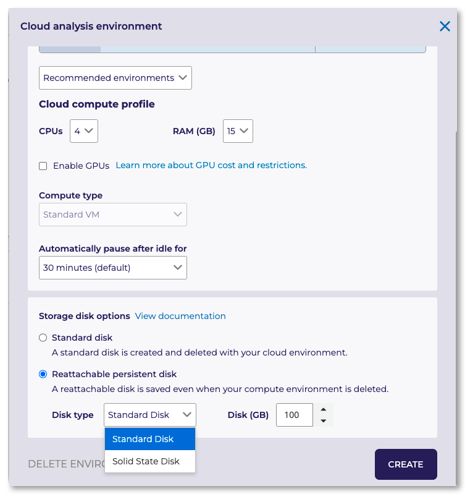
Task: Open the Recommended environments dropdown
Action: (115, 78)
